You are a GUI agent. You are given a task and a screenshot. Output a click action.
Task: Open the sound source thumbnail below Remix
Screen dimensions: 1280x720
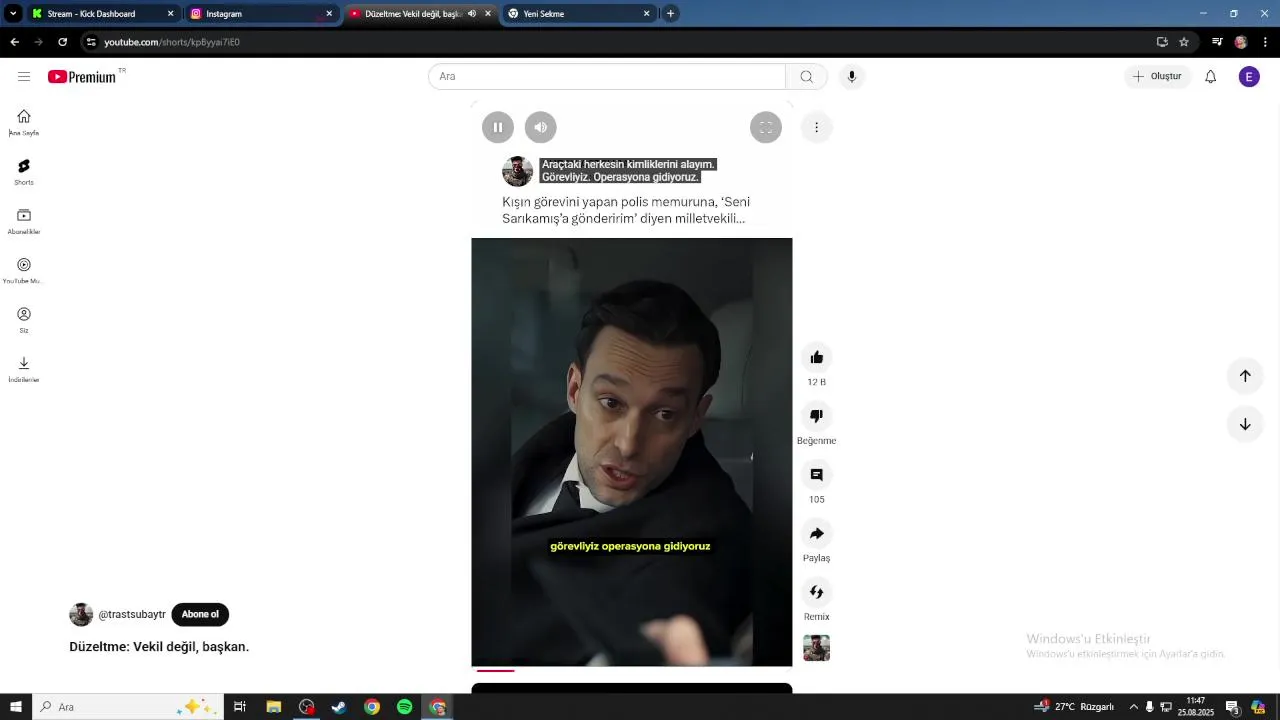coord(817,648)
